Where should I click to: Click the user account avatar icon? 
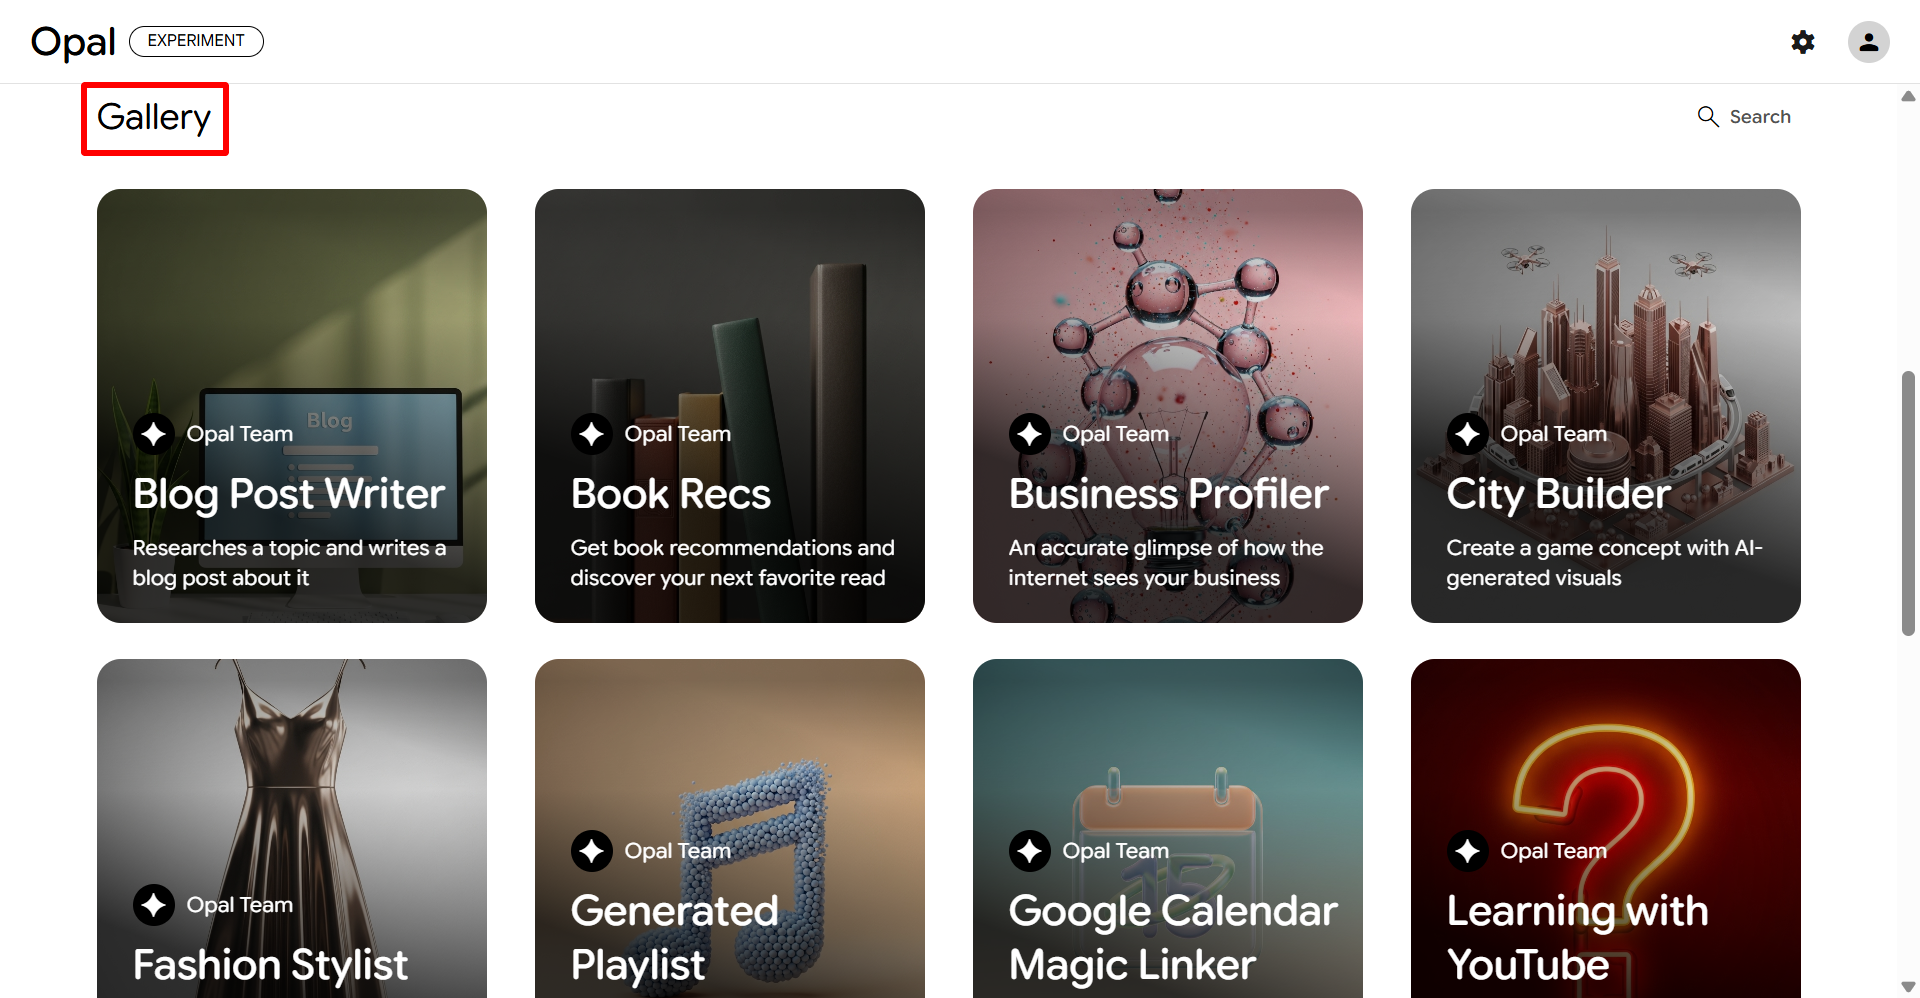(x=1867, y=42)
